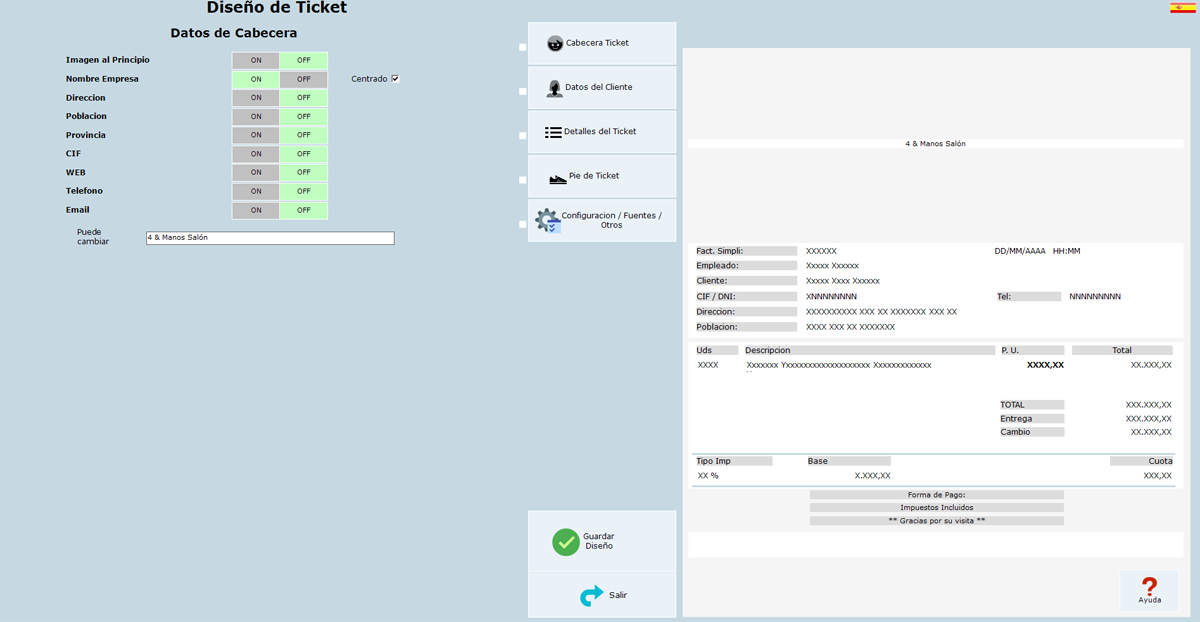
Task: Enable the Telefono ON option
Action: point(256,191)
